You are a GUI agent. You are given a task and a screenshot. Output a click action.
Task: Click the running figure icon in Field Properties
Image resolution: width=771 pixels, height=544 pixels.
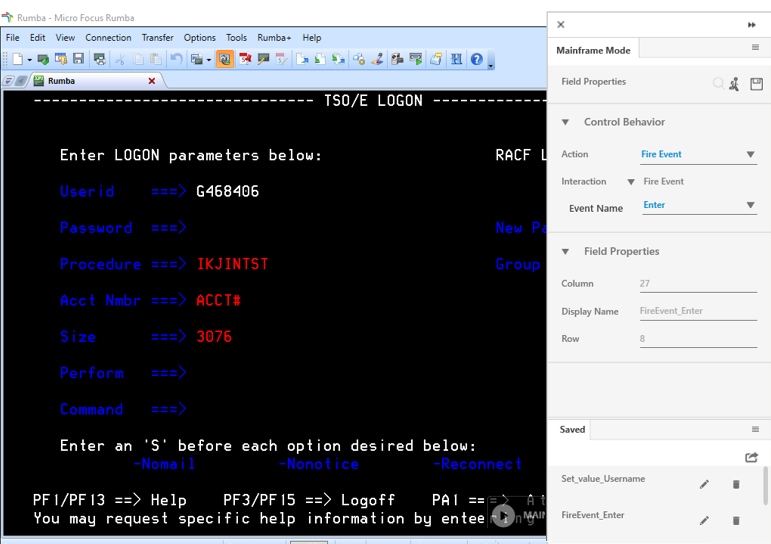point(735,84)
